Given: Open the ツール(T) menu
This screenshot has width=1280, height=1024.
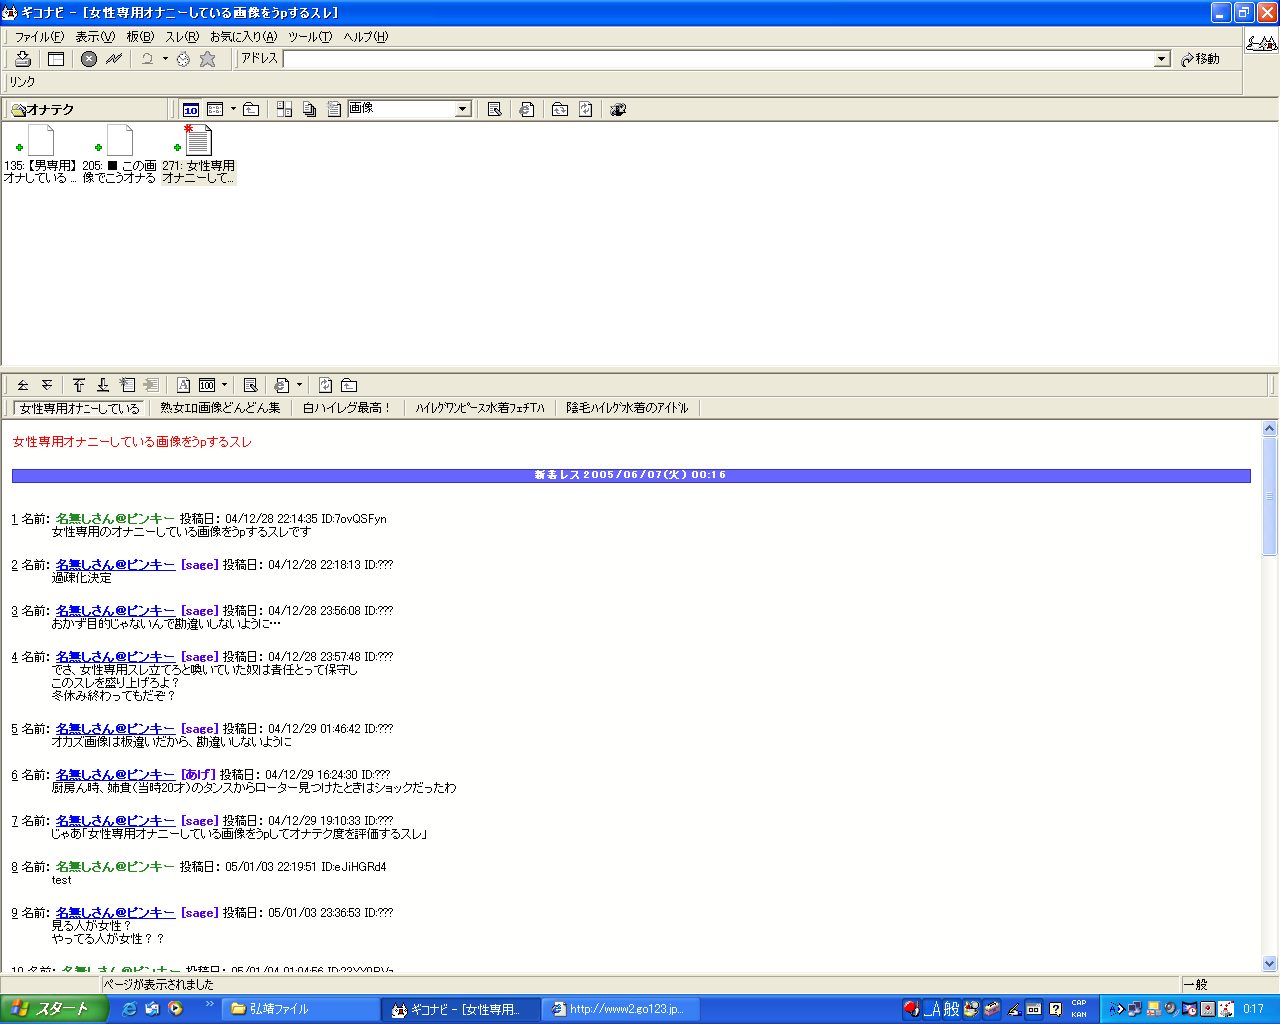Looking at the screenshot, I should (309, 37).
